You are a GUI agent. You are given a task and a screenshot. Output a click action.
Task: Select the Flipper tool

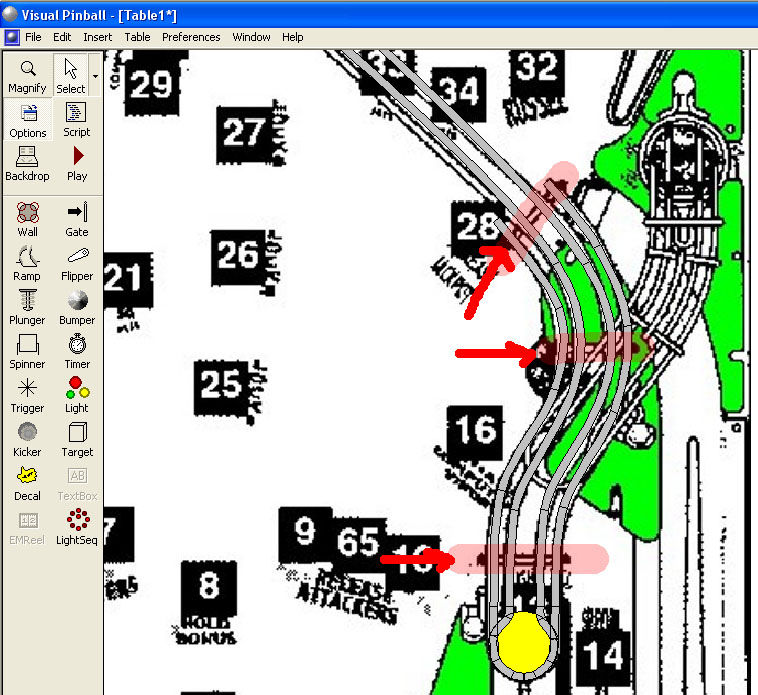pos(77,262)
